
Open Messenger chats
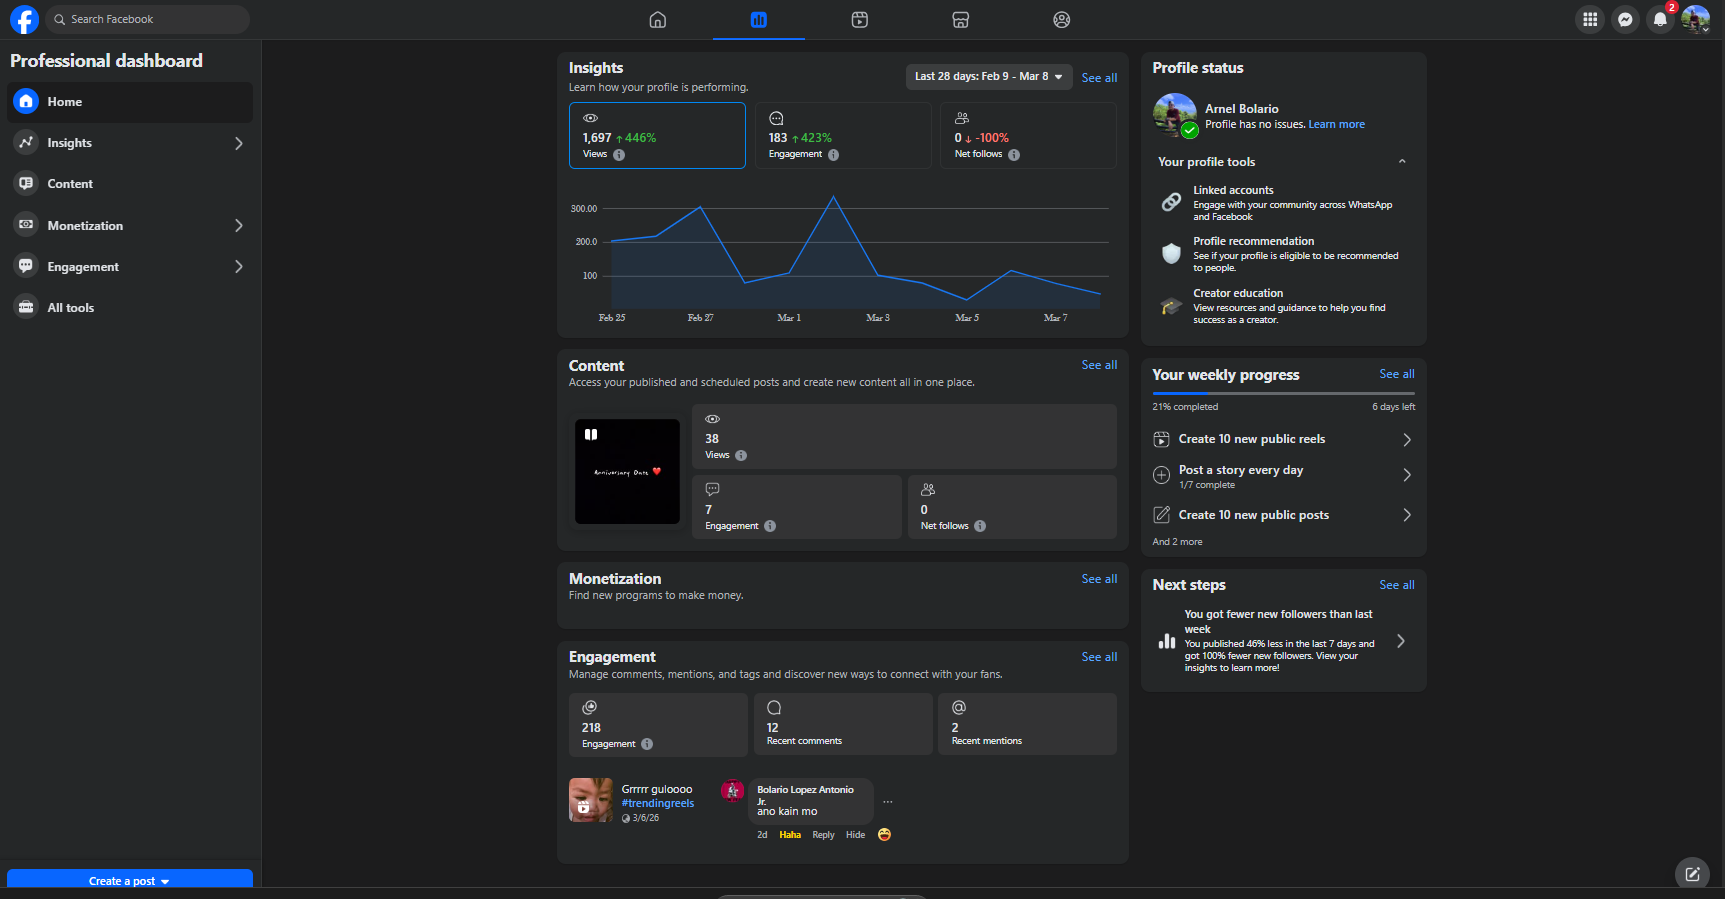(1626, 19)
